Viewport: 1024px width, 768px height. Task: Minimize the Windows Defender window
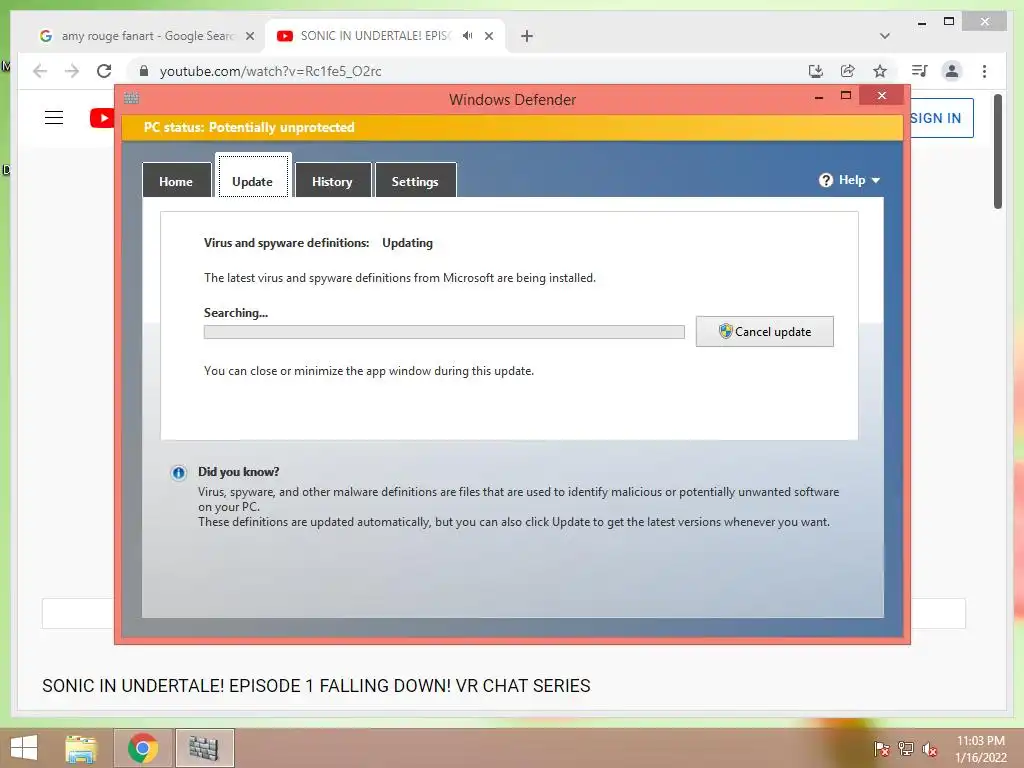click(819, 96)
